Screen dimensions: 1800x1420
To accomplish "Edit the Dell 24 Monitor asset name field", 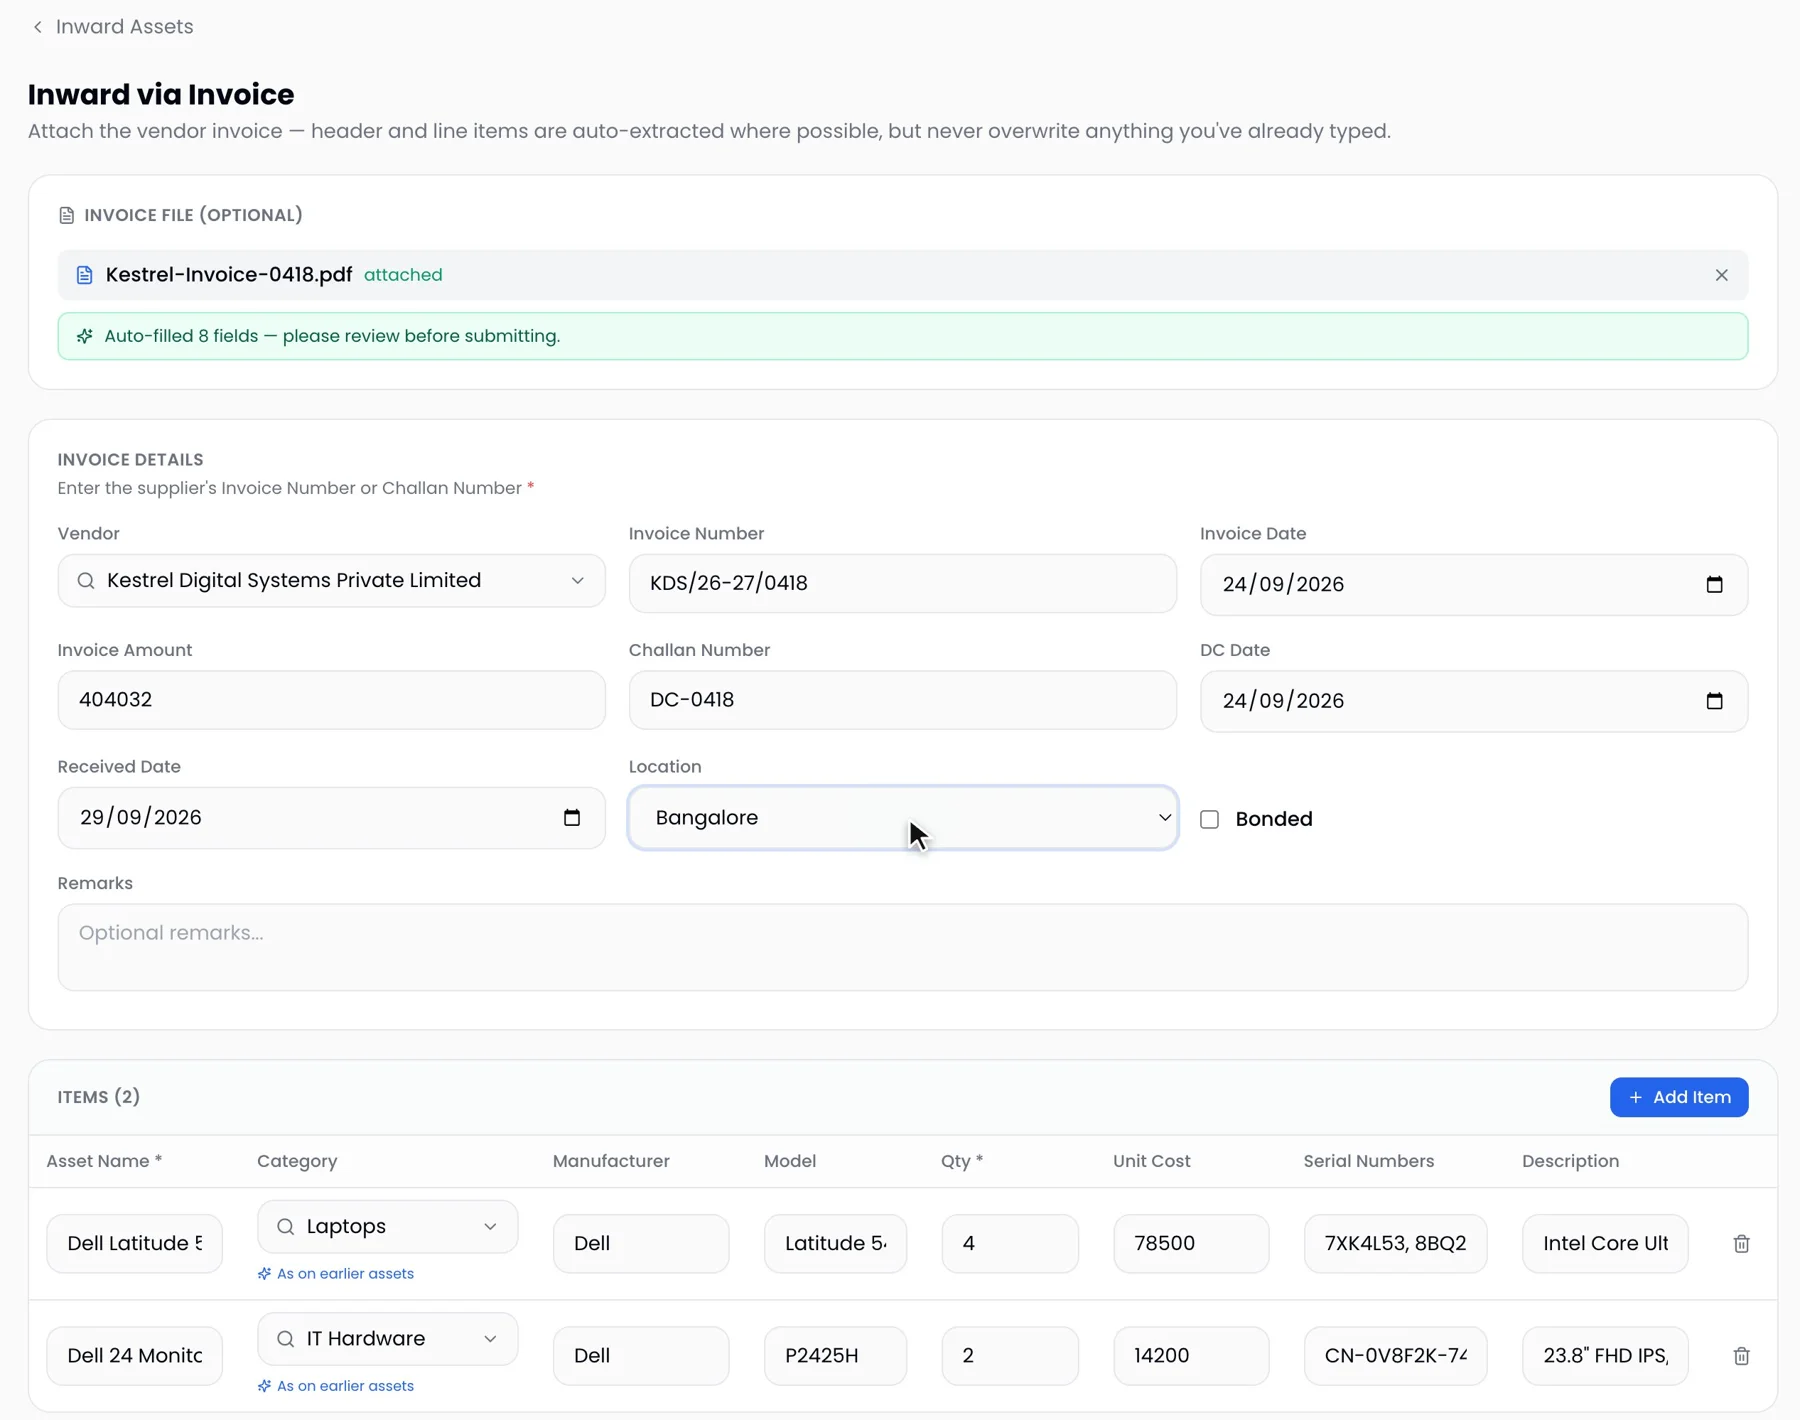I will [135, 1356].
